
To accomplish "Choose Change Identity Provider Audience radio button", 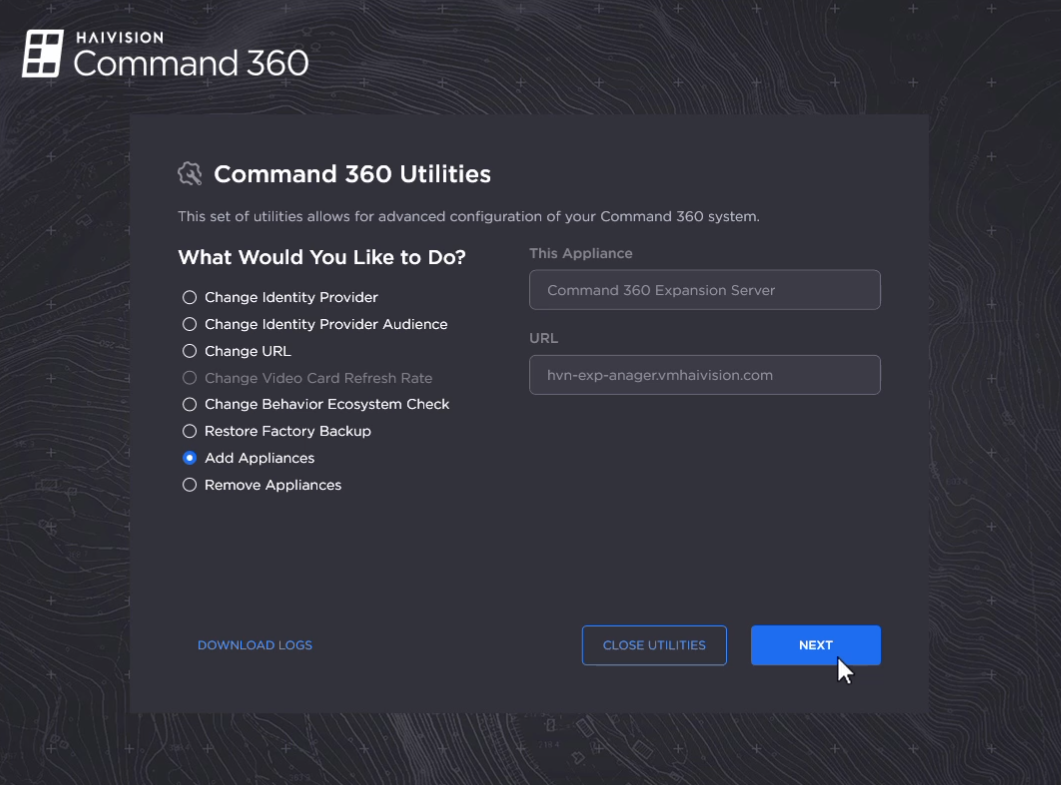I will pyautogui.click(x=189, y=324).
